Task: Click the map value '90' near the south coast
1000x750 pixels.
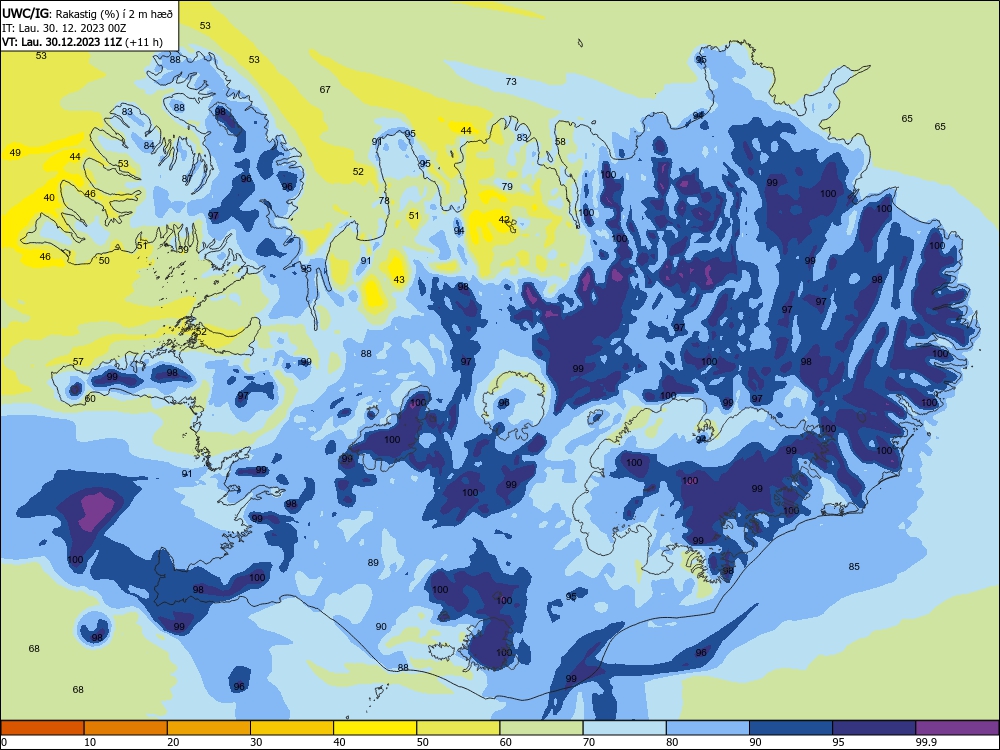Action: [381, 627]
